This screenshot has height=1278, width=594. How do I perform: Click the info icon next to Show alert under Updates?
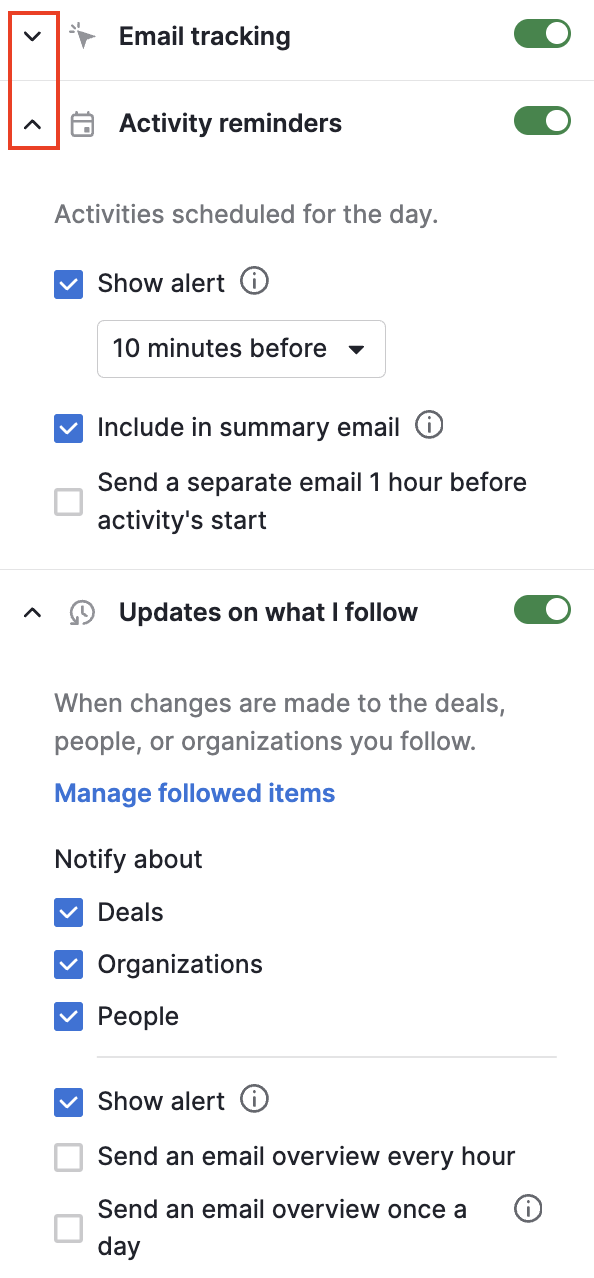coord(255,1099)
